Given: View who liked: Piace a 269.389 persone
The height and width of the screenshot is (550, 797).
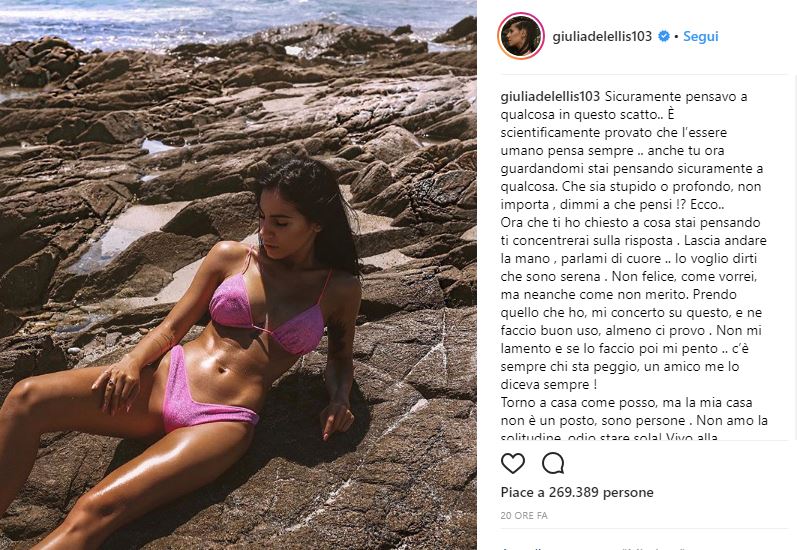Looking at the screenshot, I should 577,492.
